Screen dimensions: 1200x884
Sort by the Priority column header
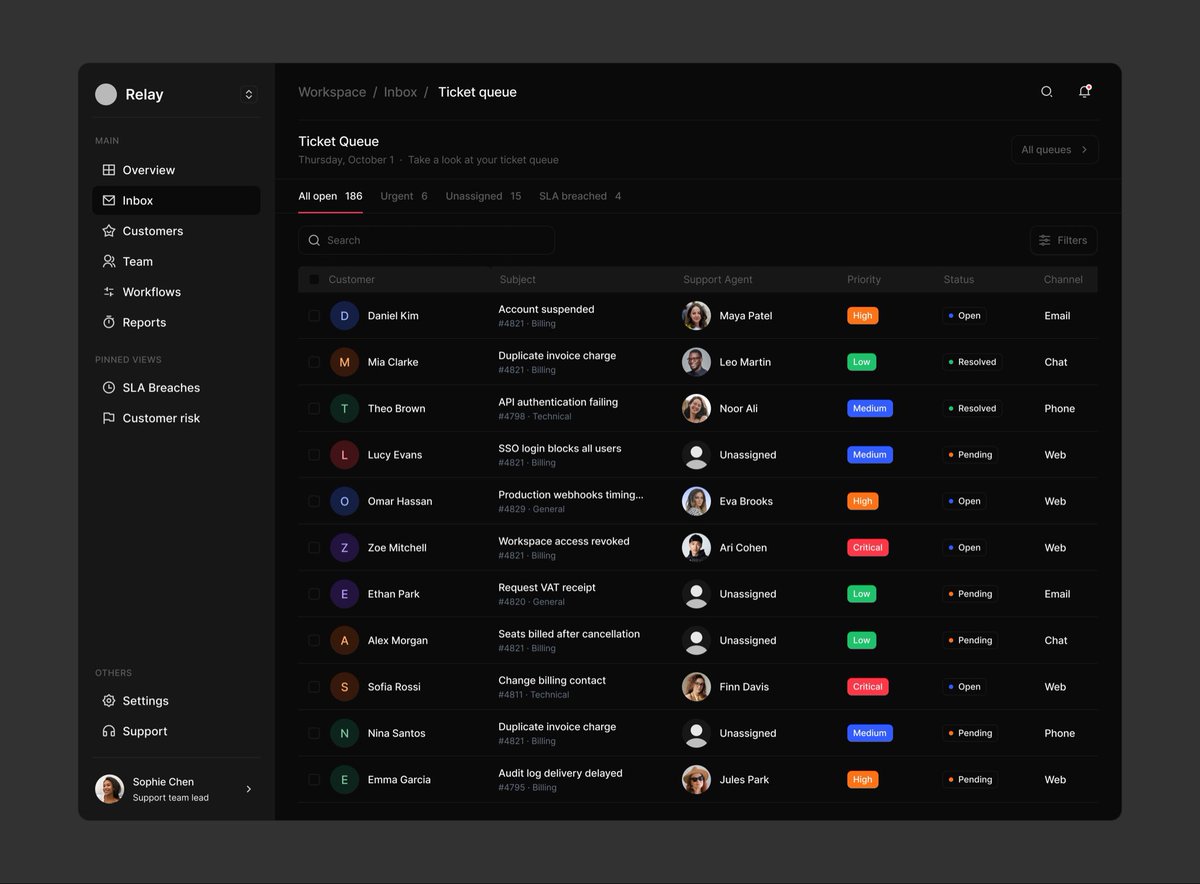pyautogui.click(x=864, y=280)
